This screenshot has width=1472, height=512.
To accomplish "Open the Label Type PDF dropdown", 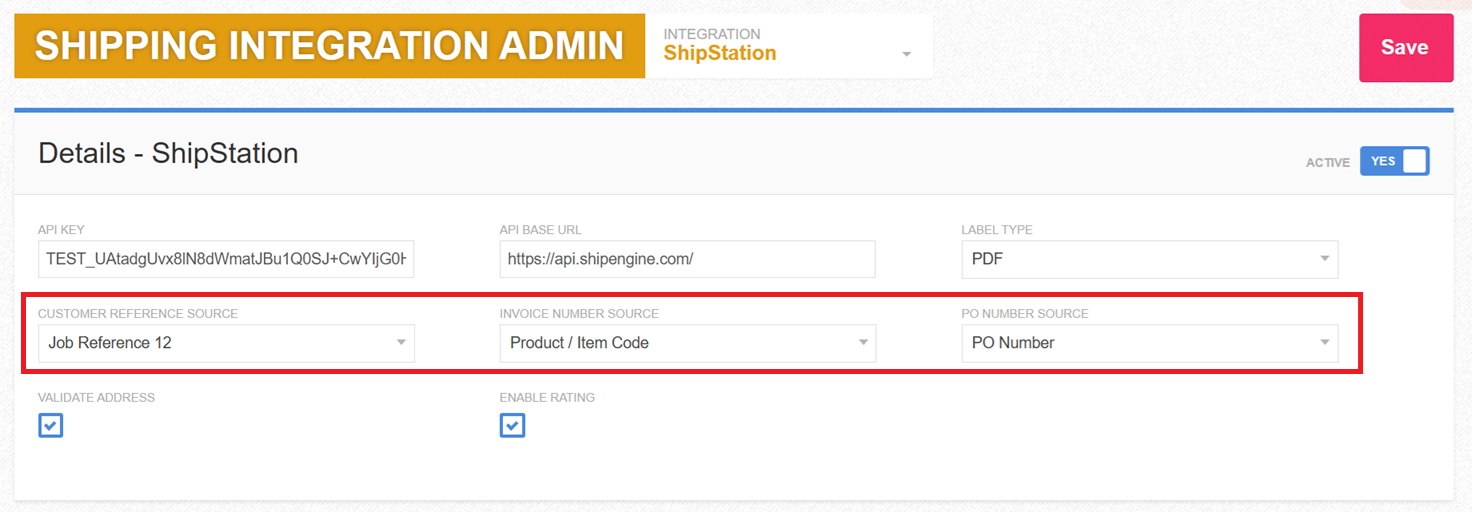I will [1150, 259].
